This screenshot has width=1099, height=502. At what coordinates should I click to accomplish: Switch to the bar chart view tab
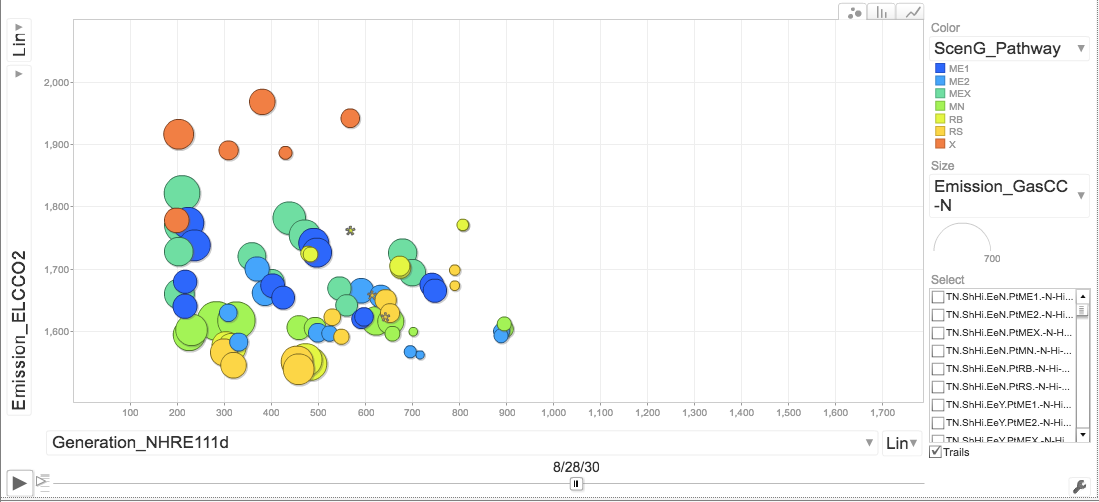pyautogui.click(x=882, y=12)
